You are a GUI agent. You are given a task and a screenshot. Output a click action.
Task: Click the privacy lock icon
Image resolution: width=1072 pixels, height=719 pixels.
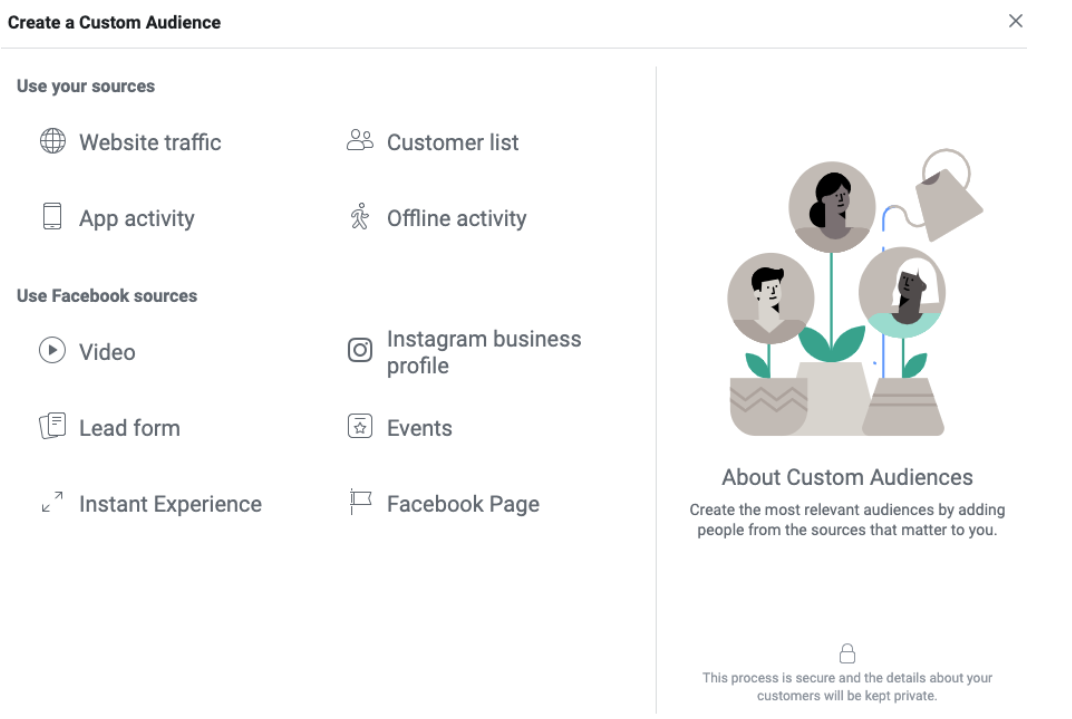(x=847, y=652)
